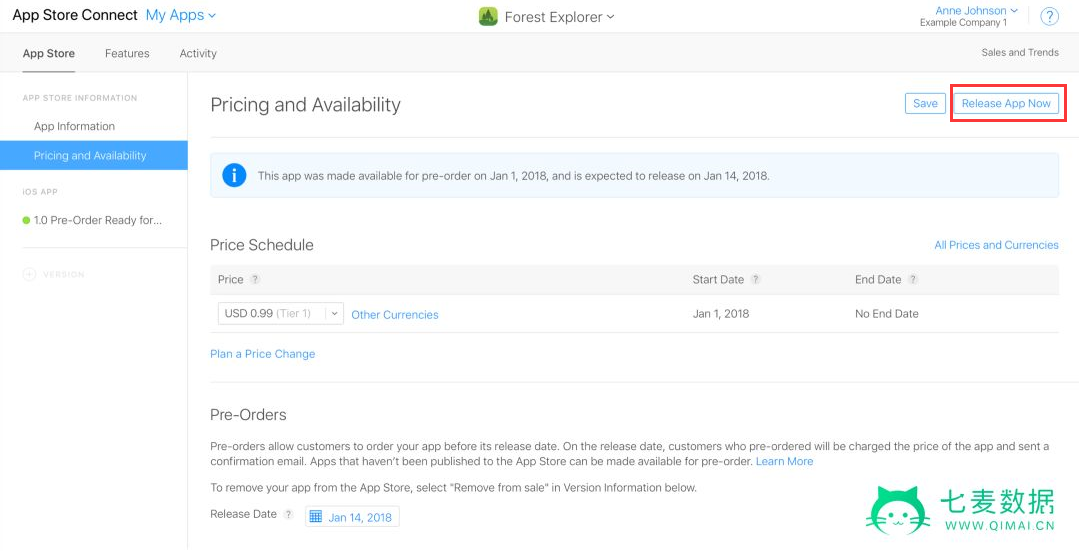Click the End Date help icon

912,280
